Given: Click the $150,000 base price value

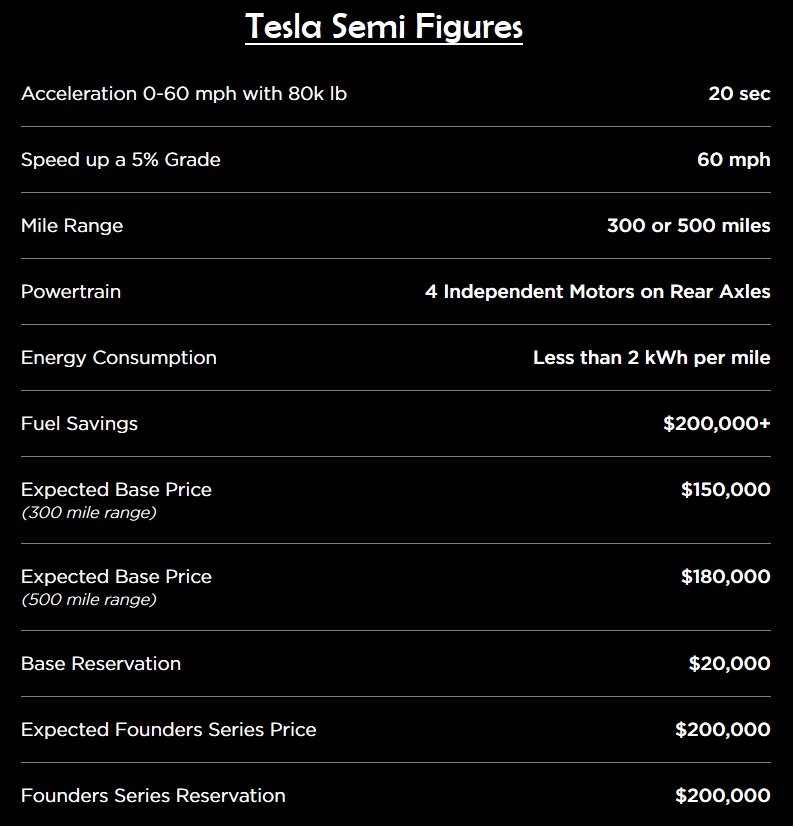Looking at the screenshot, I should tap(726, 489).
